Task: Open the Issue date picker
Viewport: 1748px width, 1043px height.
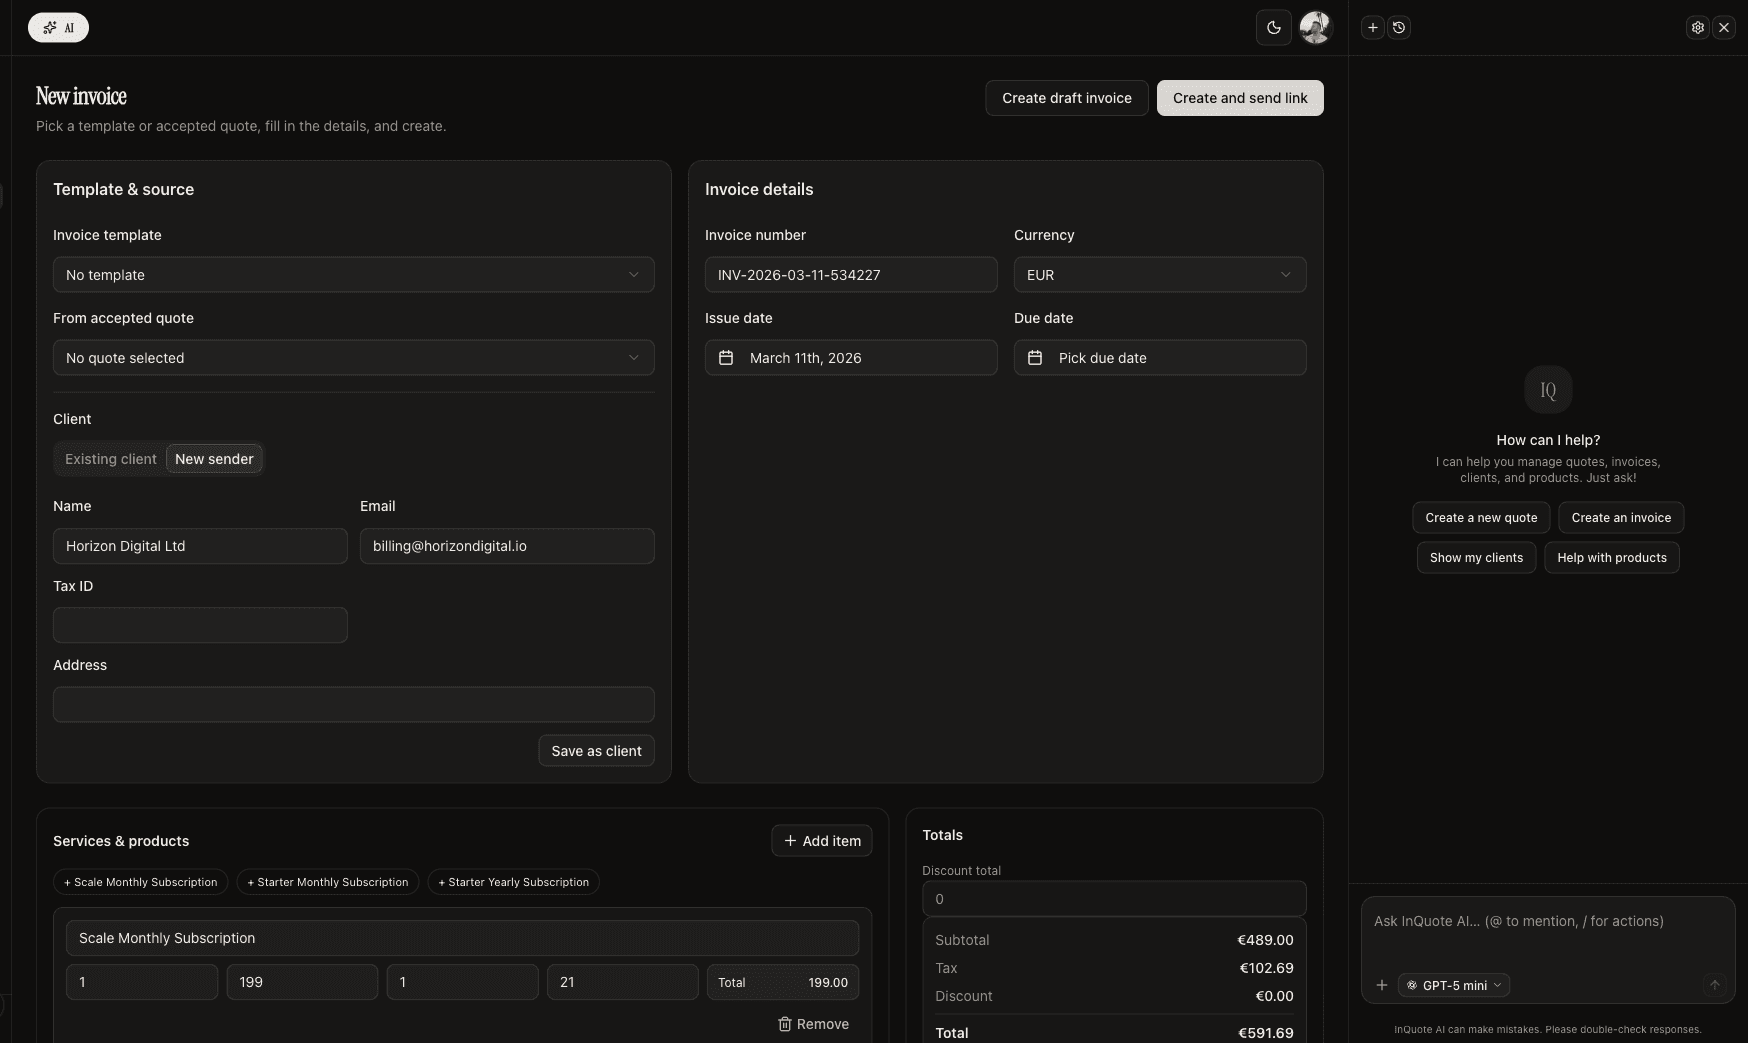Action: 851,358
